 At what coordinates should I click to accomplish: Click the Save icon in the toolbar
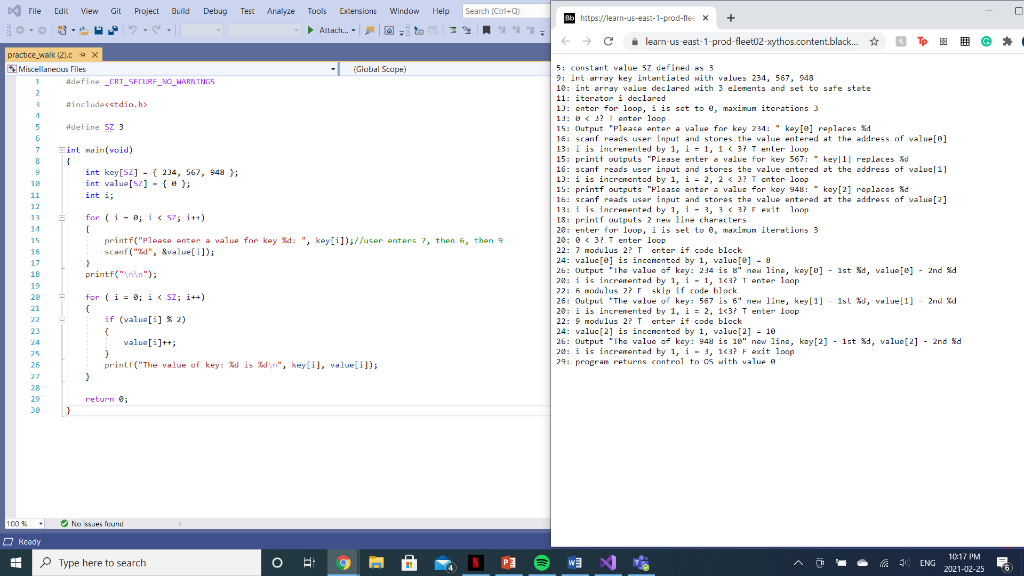[98, 31]
